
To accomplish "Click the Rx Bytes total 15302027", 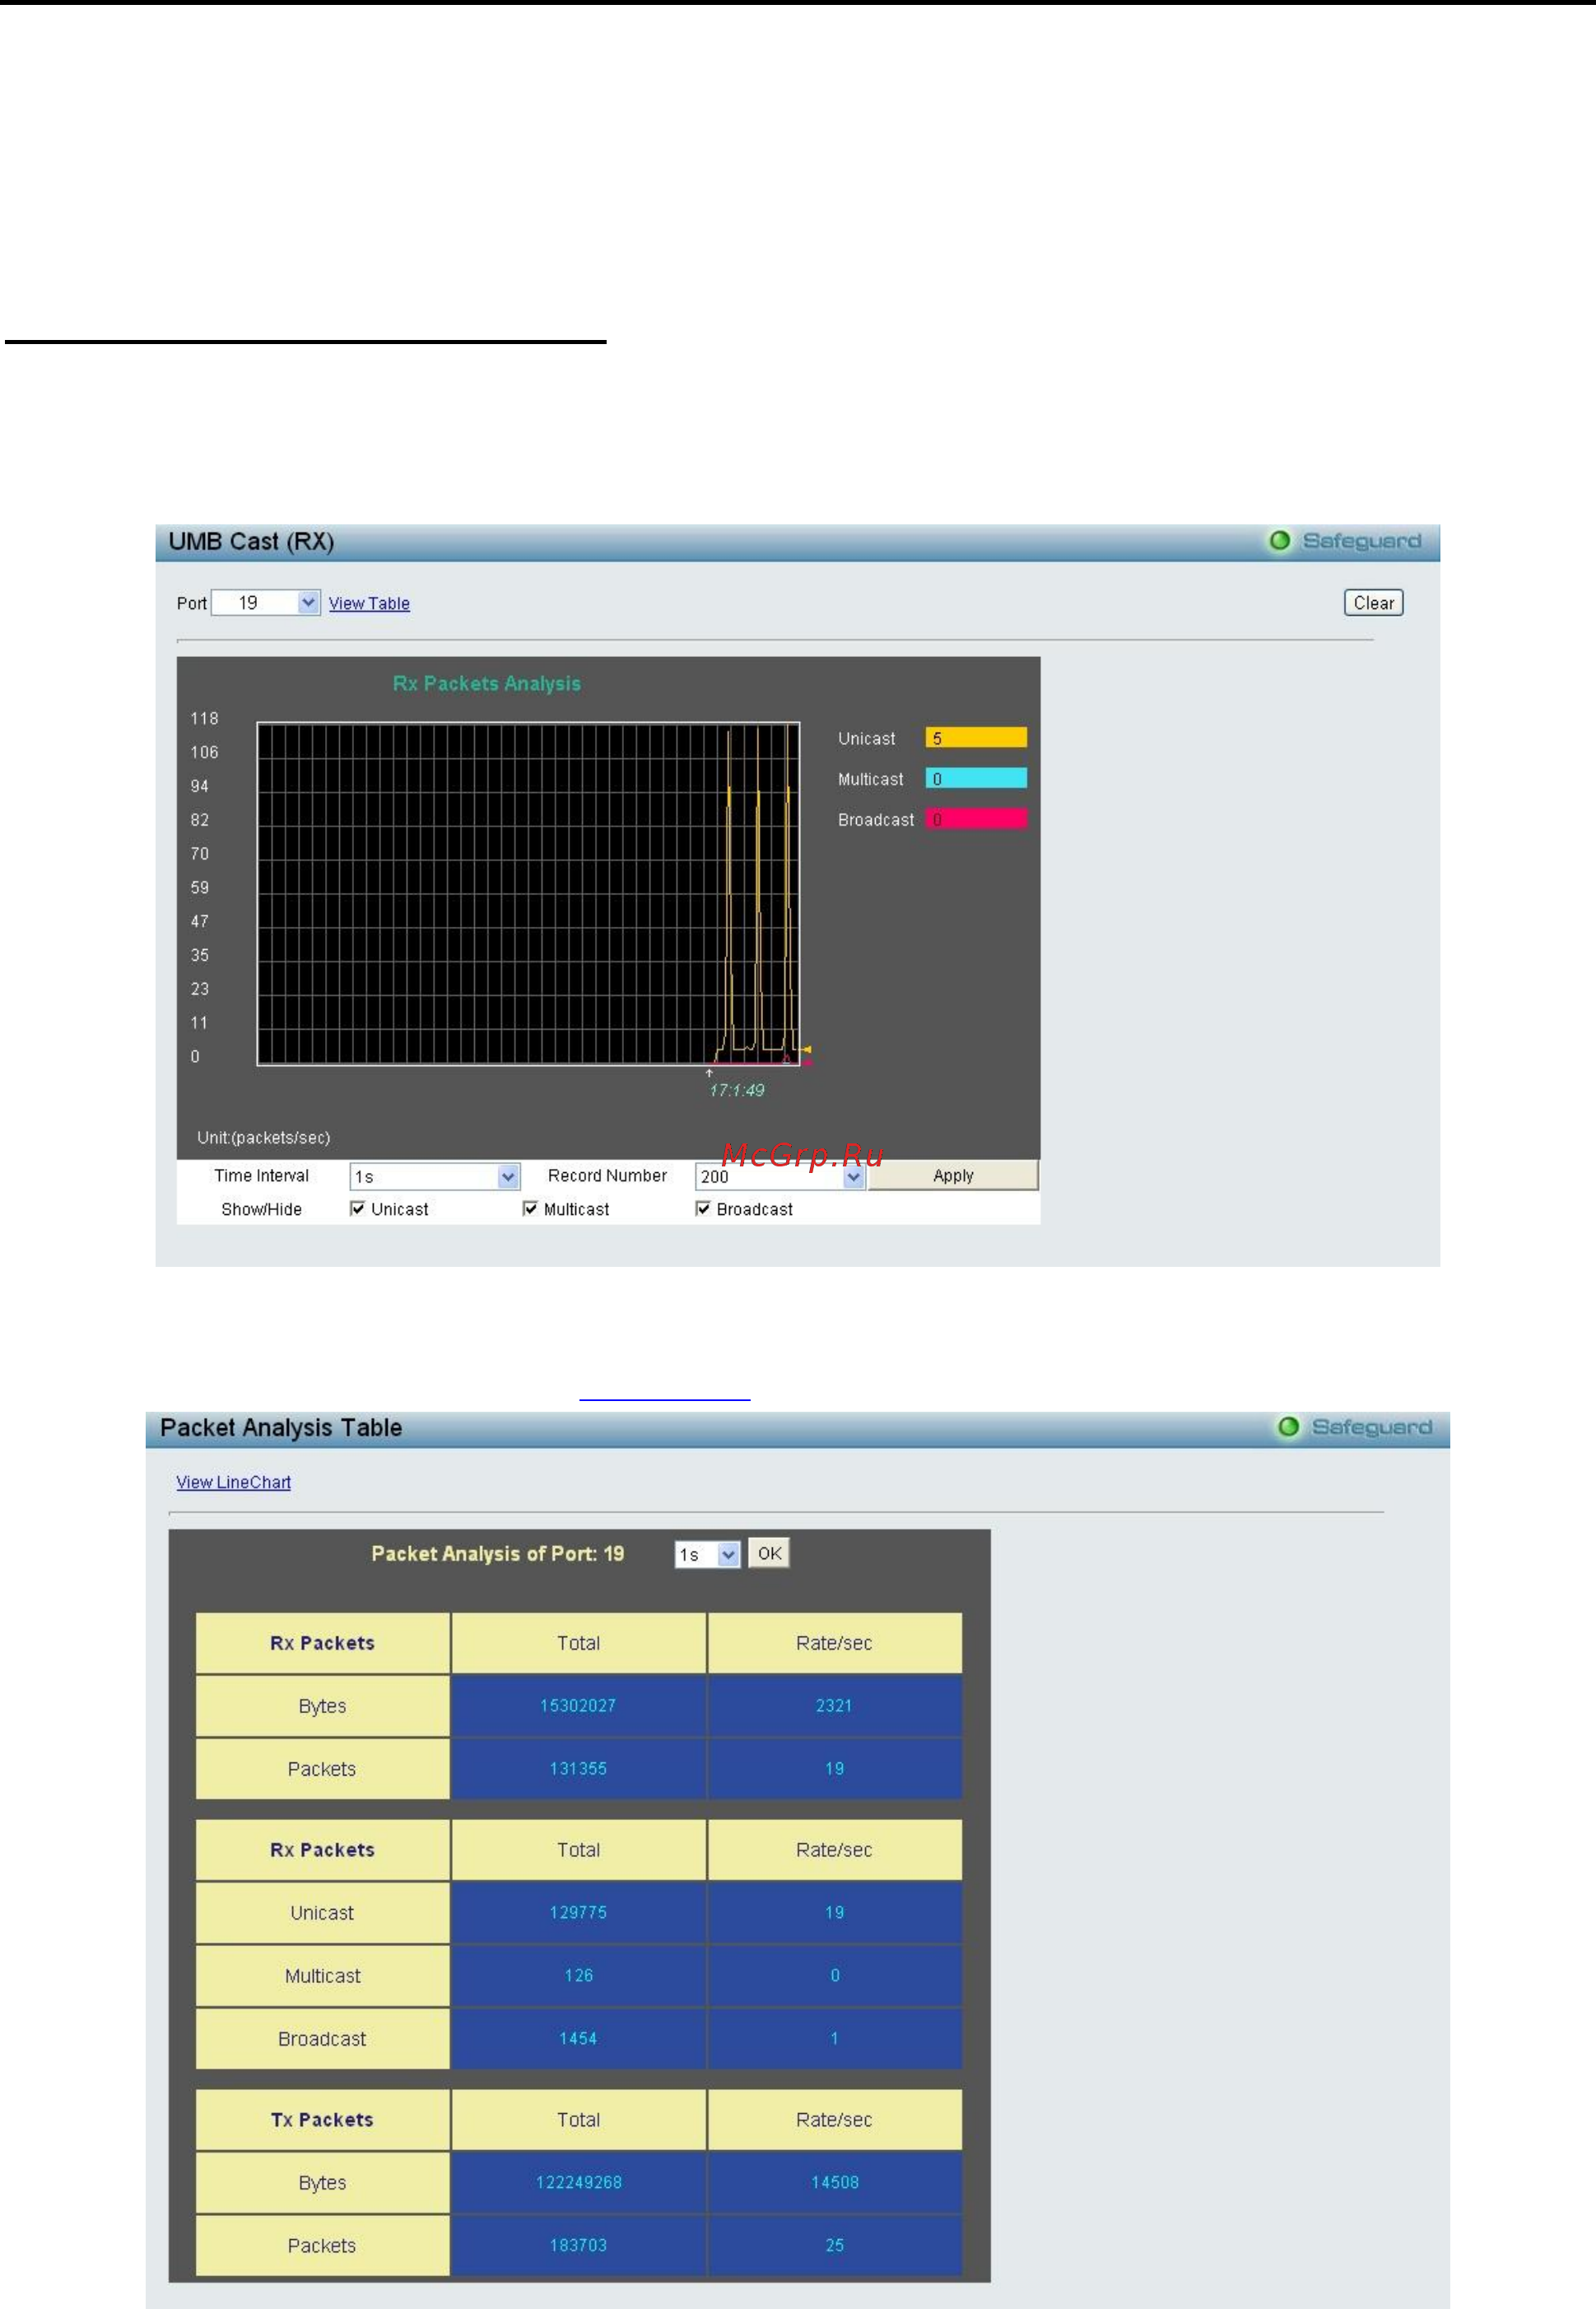I will (x=578, y=1705).
